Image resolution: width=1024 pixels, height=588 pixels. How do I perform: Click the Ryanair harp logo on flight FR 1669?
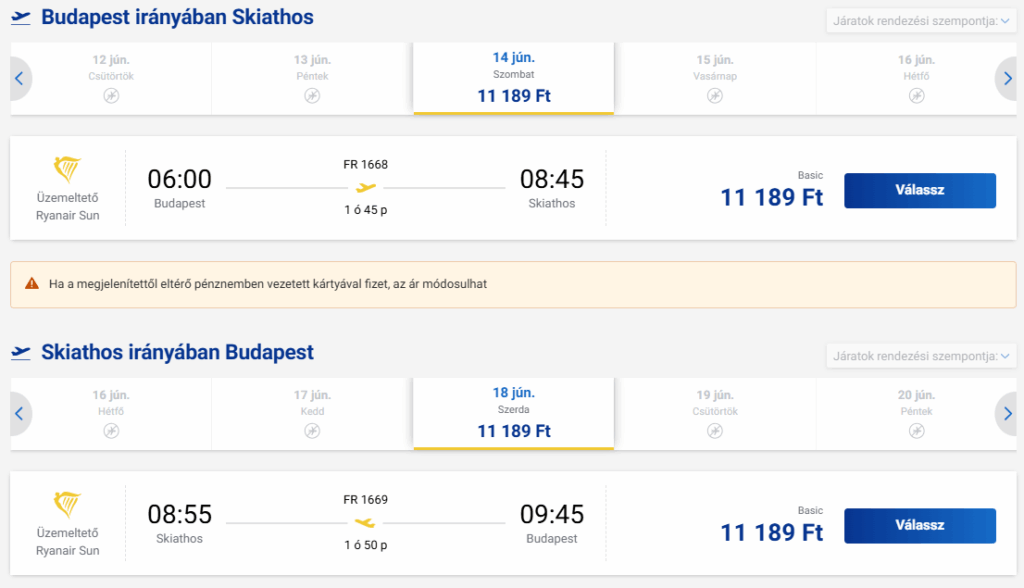67,505
